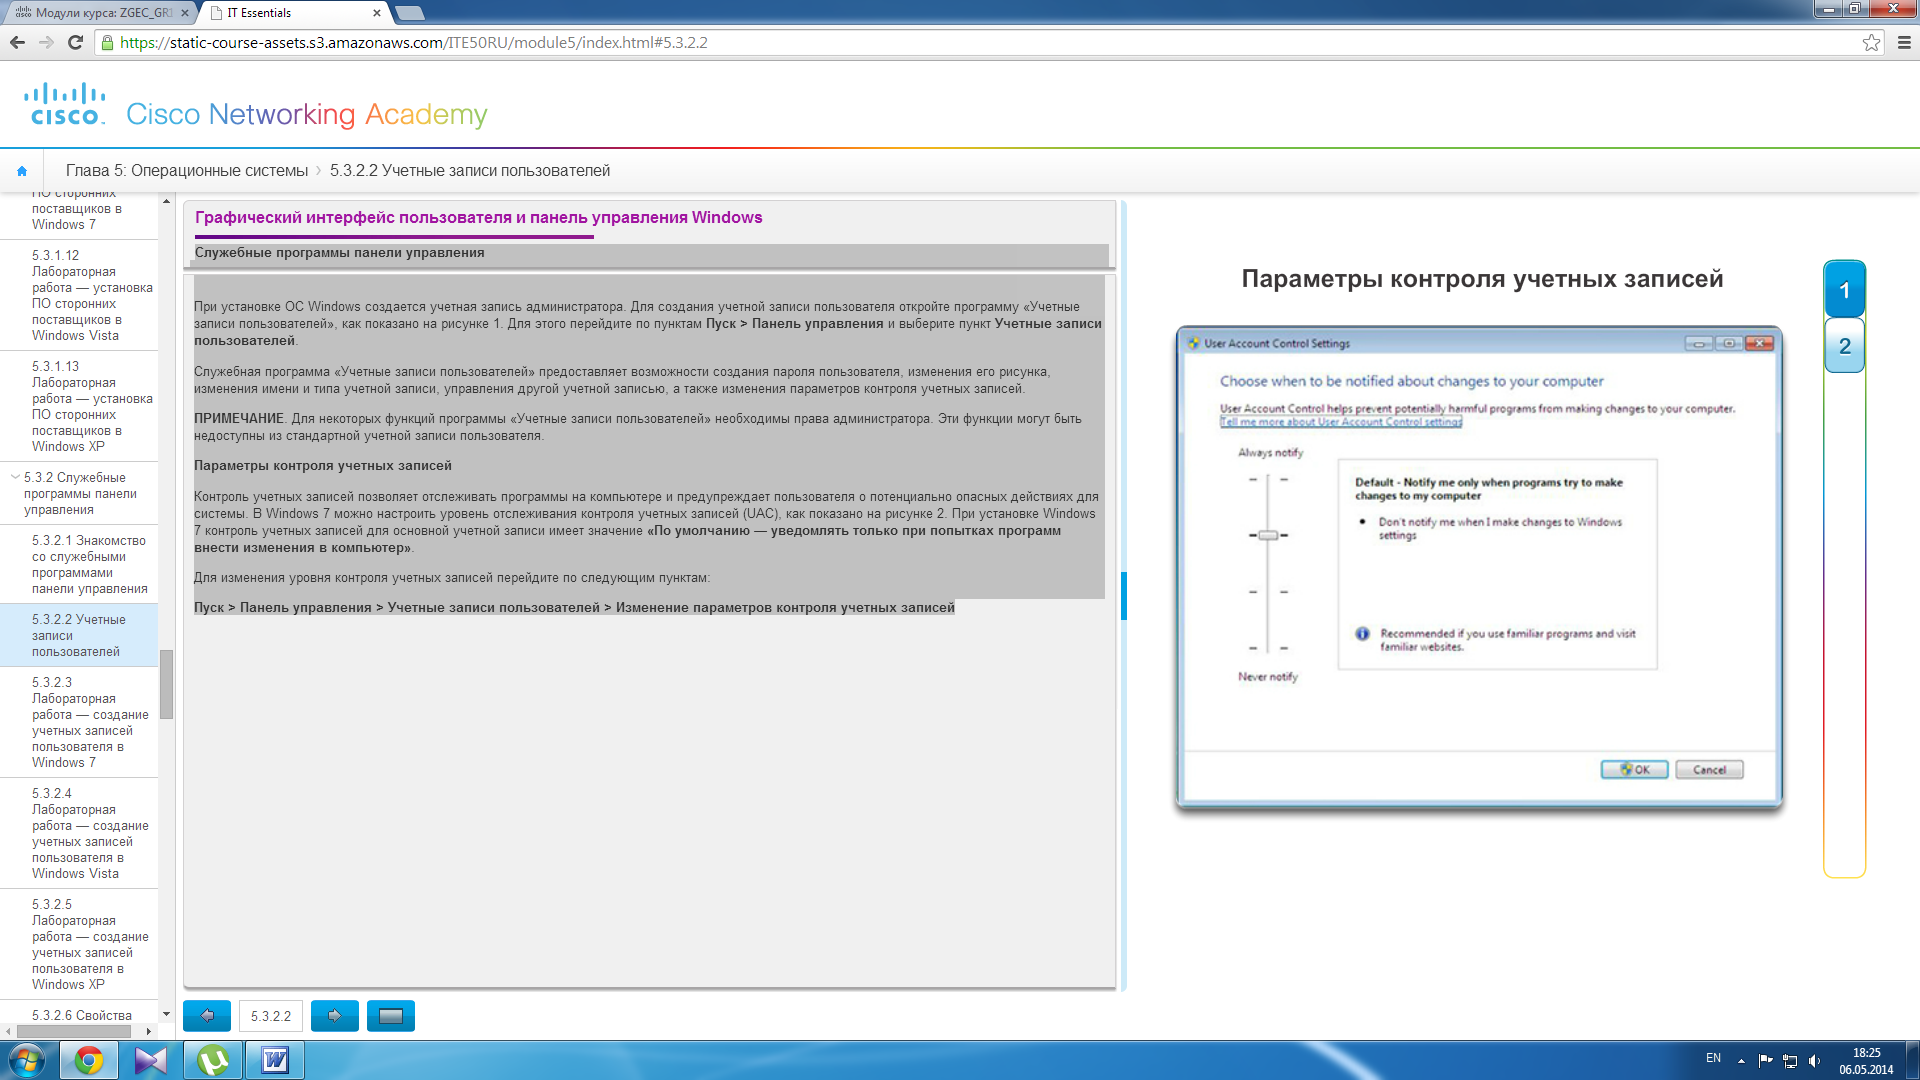Click Show desktop strip
Screen dimensions: 1920x1080
tap(1913, 1060)
